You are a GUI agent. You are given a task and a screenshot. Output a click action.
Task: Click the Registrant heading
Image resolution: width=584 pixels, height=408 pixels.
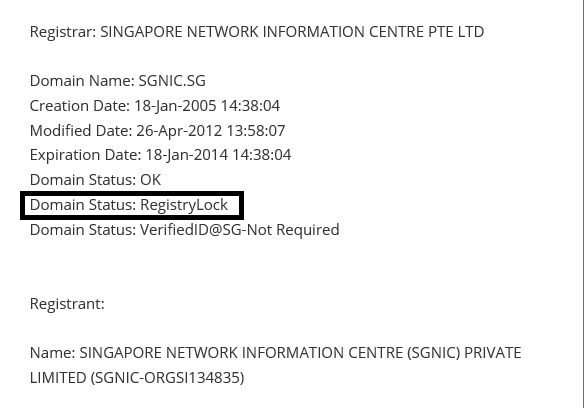pyautogui.click(x=67, y=304)
